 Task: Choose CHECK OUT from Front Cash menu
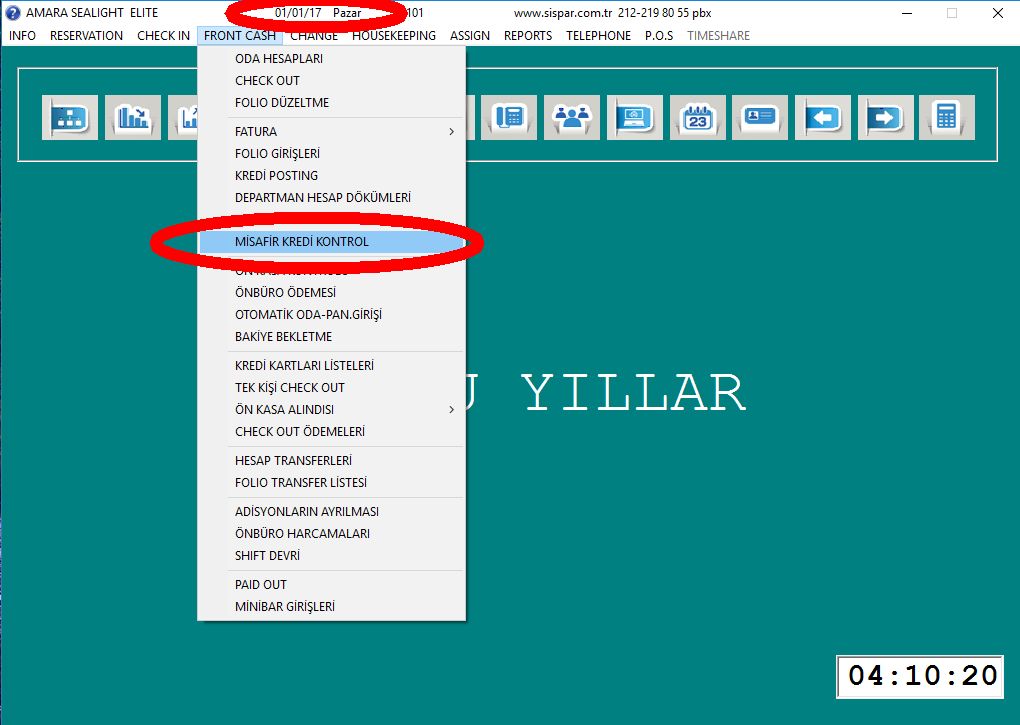tap(267, 80)
